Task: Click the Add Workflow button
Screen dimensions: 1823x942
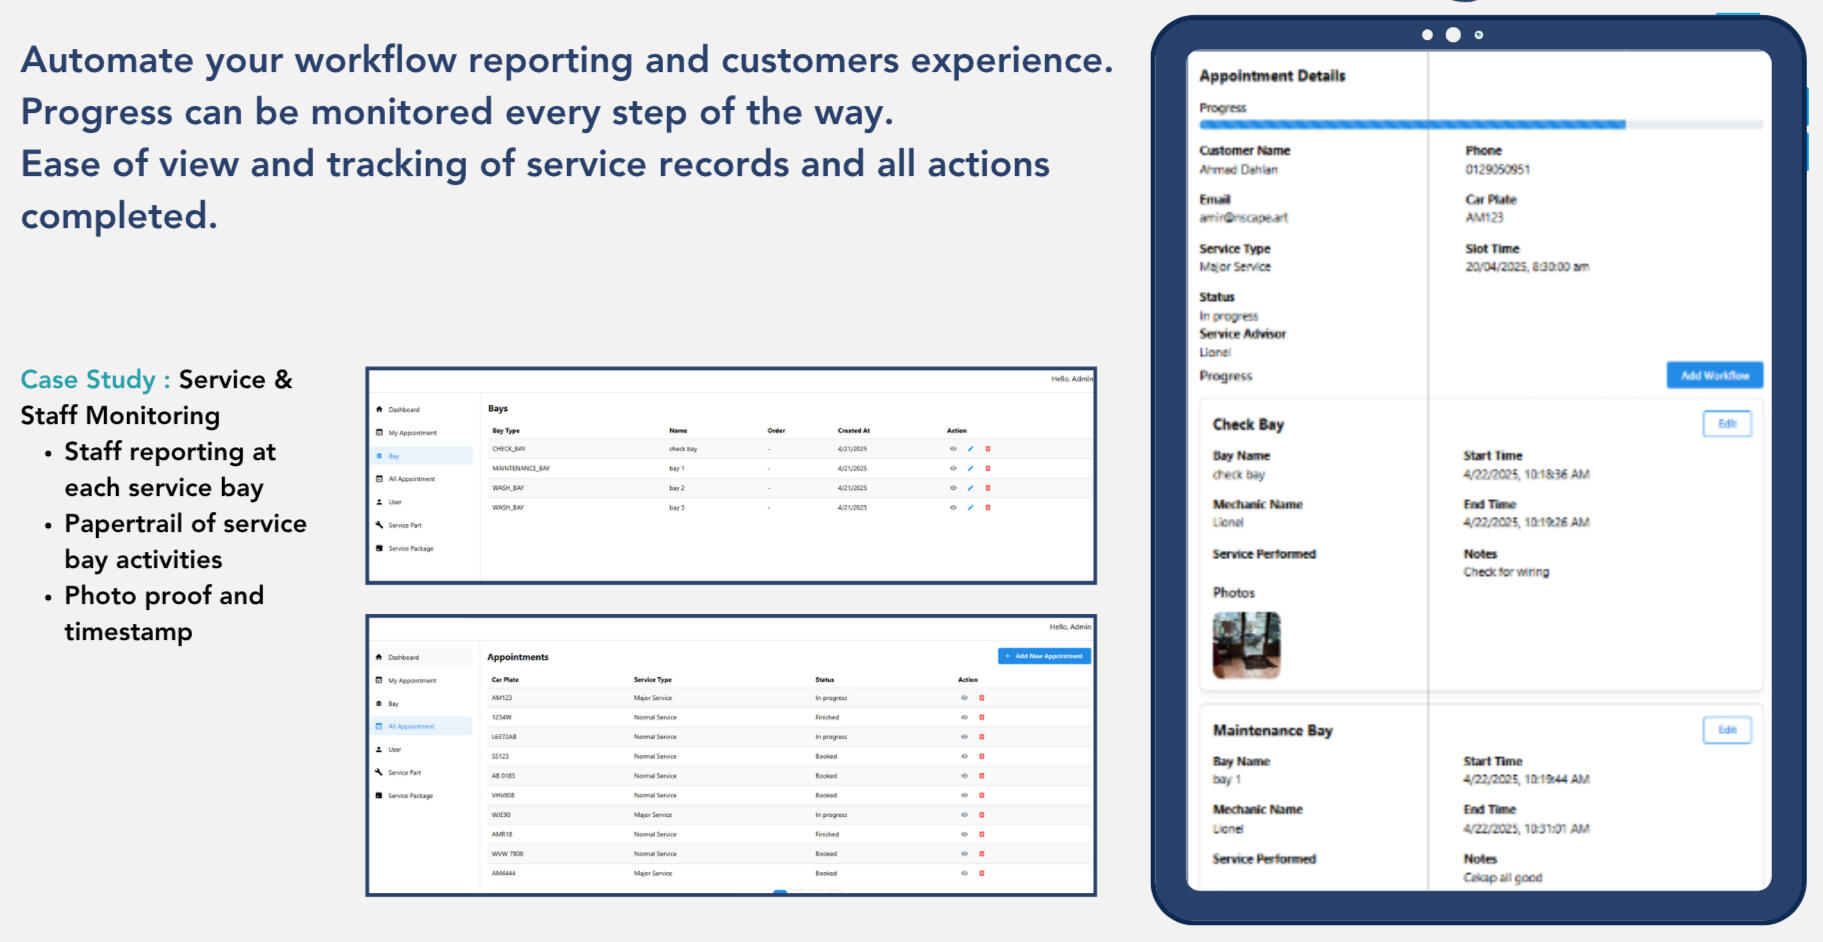Action: point(1714,375)
